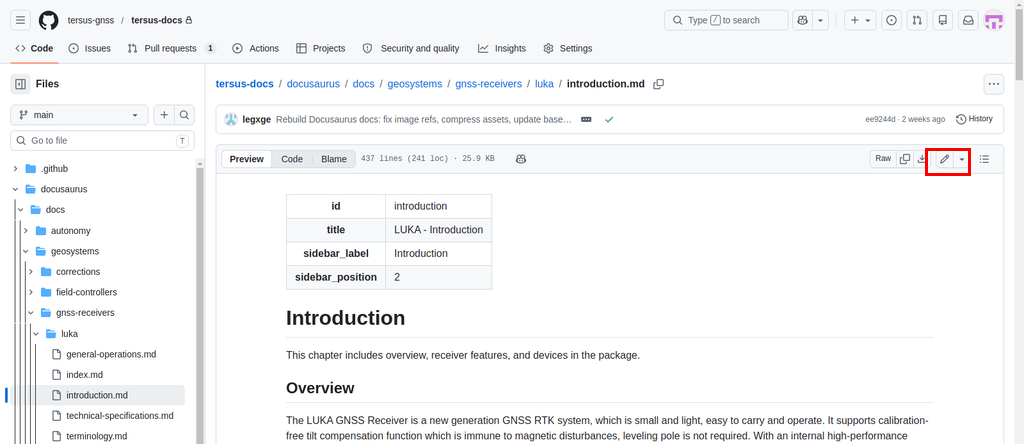Open the hamburger navigation menu
This screenshot has height=444, width=1024.
point(20,20)
